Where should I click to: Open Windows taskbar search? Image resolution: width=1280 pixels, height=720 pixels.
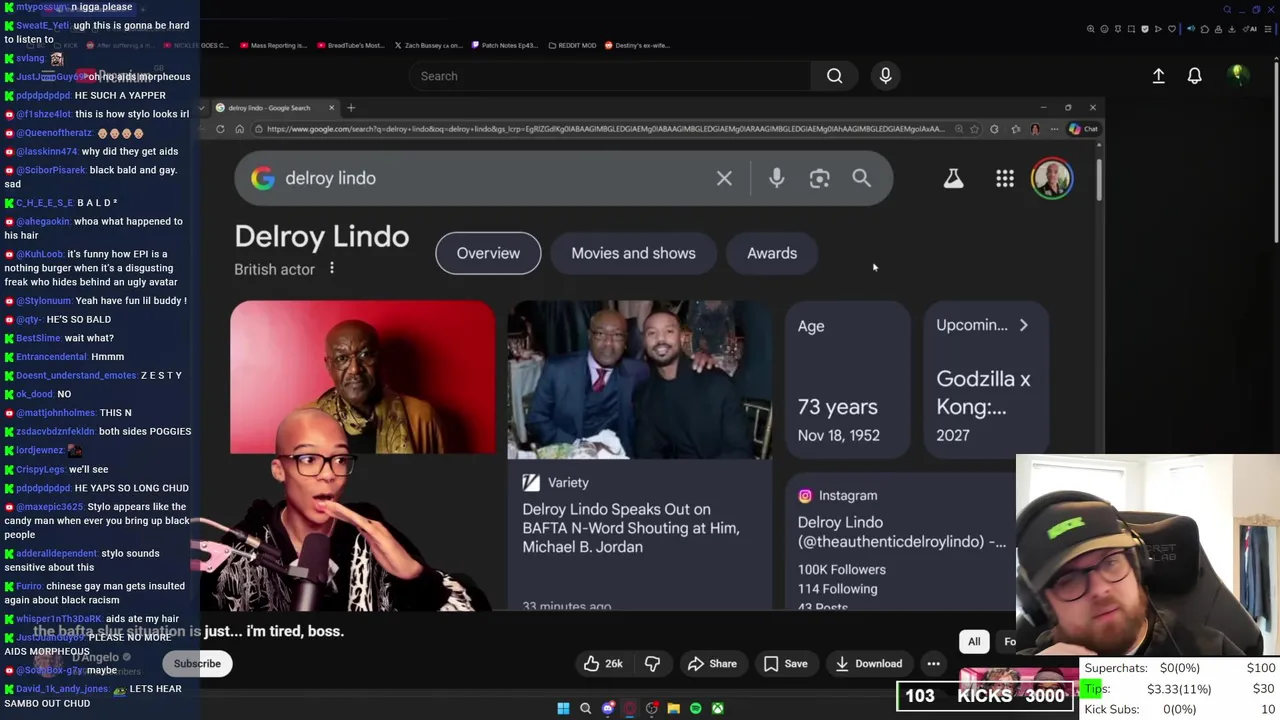[x=585, y=708]
